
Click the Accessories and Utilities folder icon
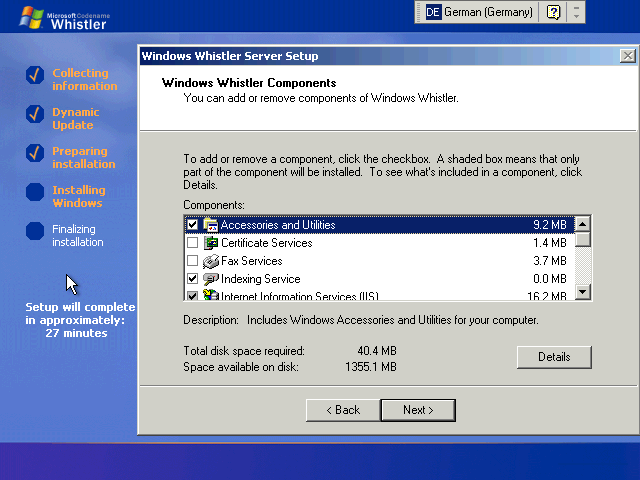pyautogui.click(x=211, y=225)
